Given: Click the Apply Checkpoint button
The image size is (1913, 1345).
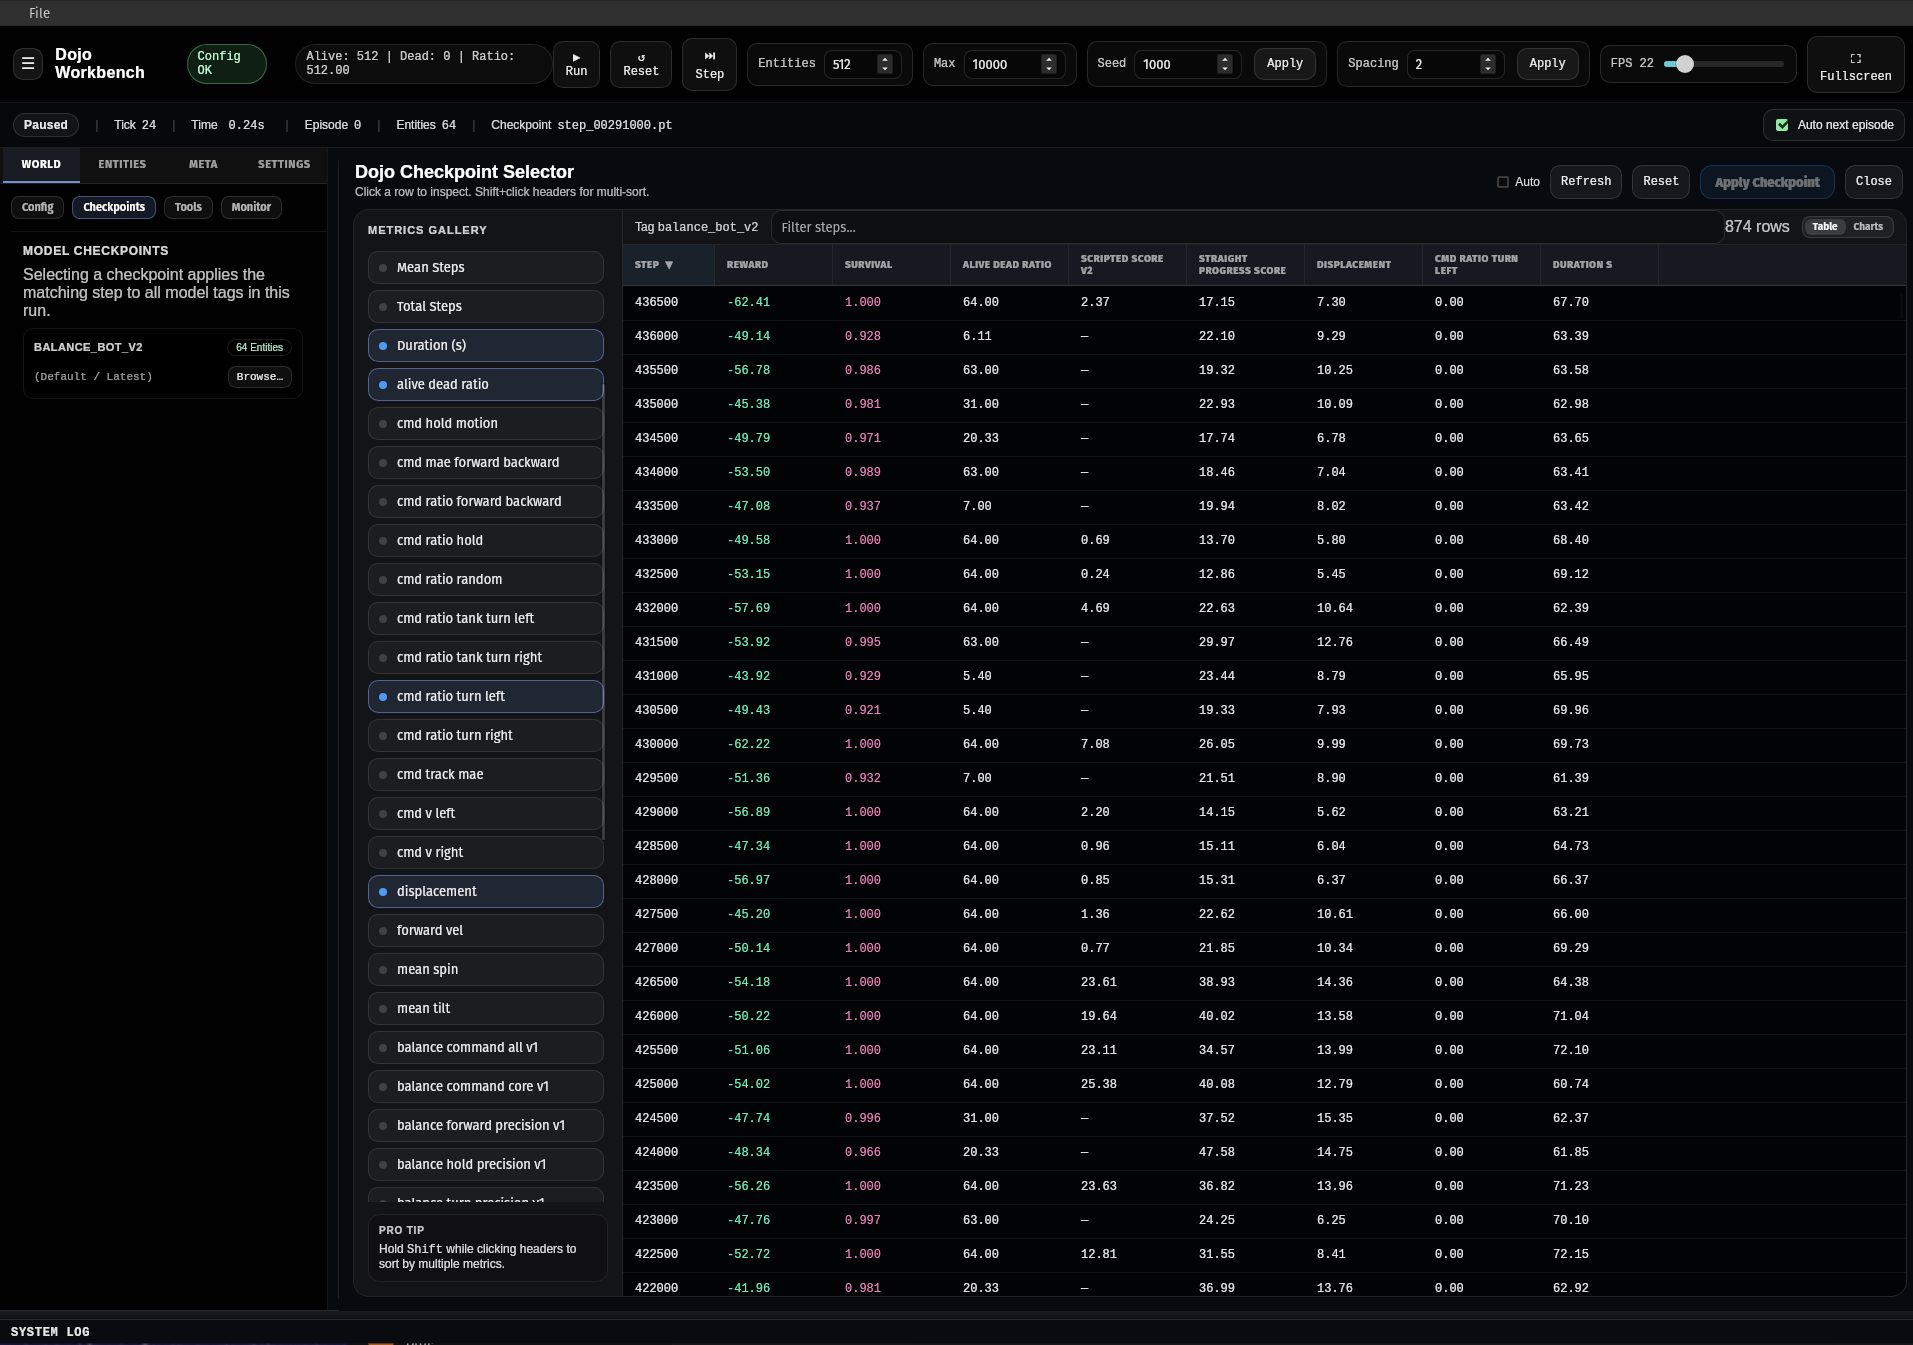Looking at the screenshot, I should (x=1767, y=181).
